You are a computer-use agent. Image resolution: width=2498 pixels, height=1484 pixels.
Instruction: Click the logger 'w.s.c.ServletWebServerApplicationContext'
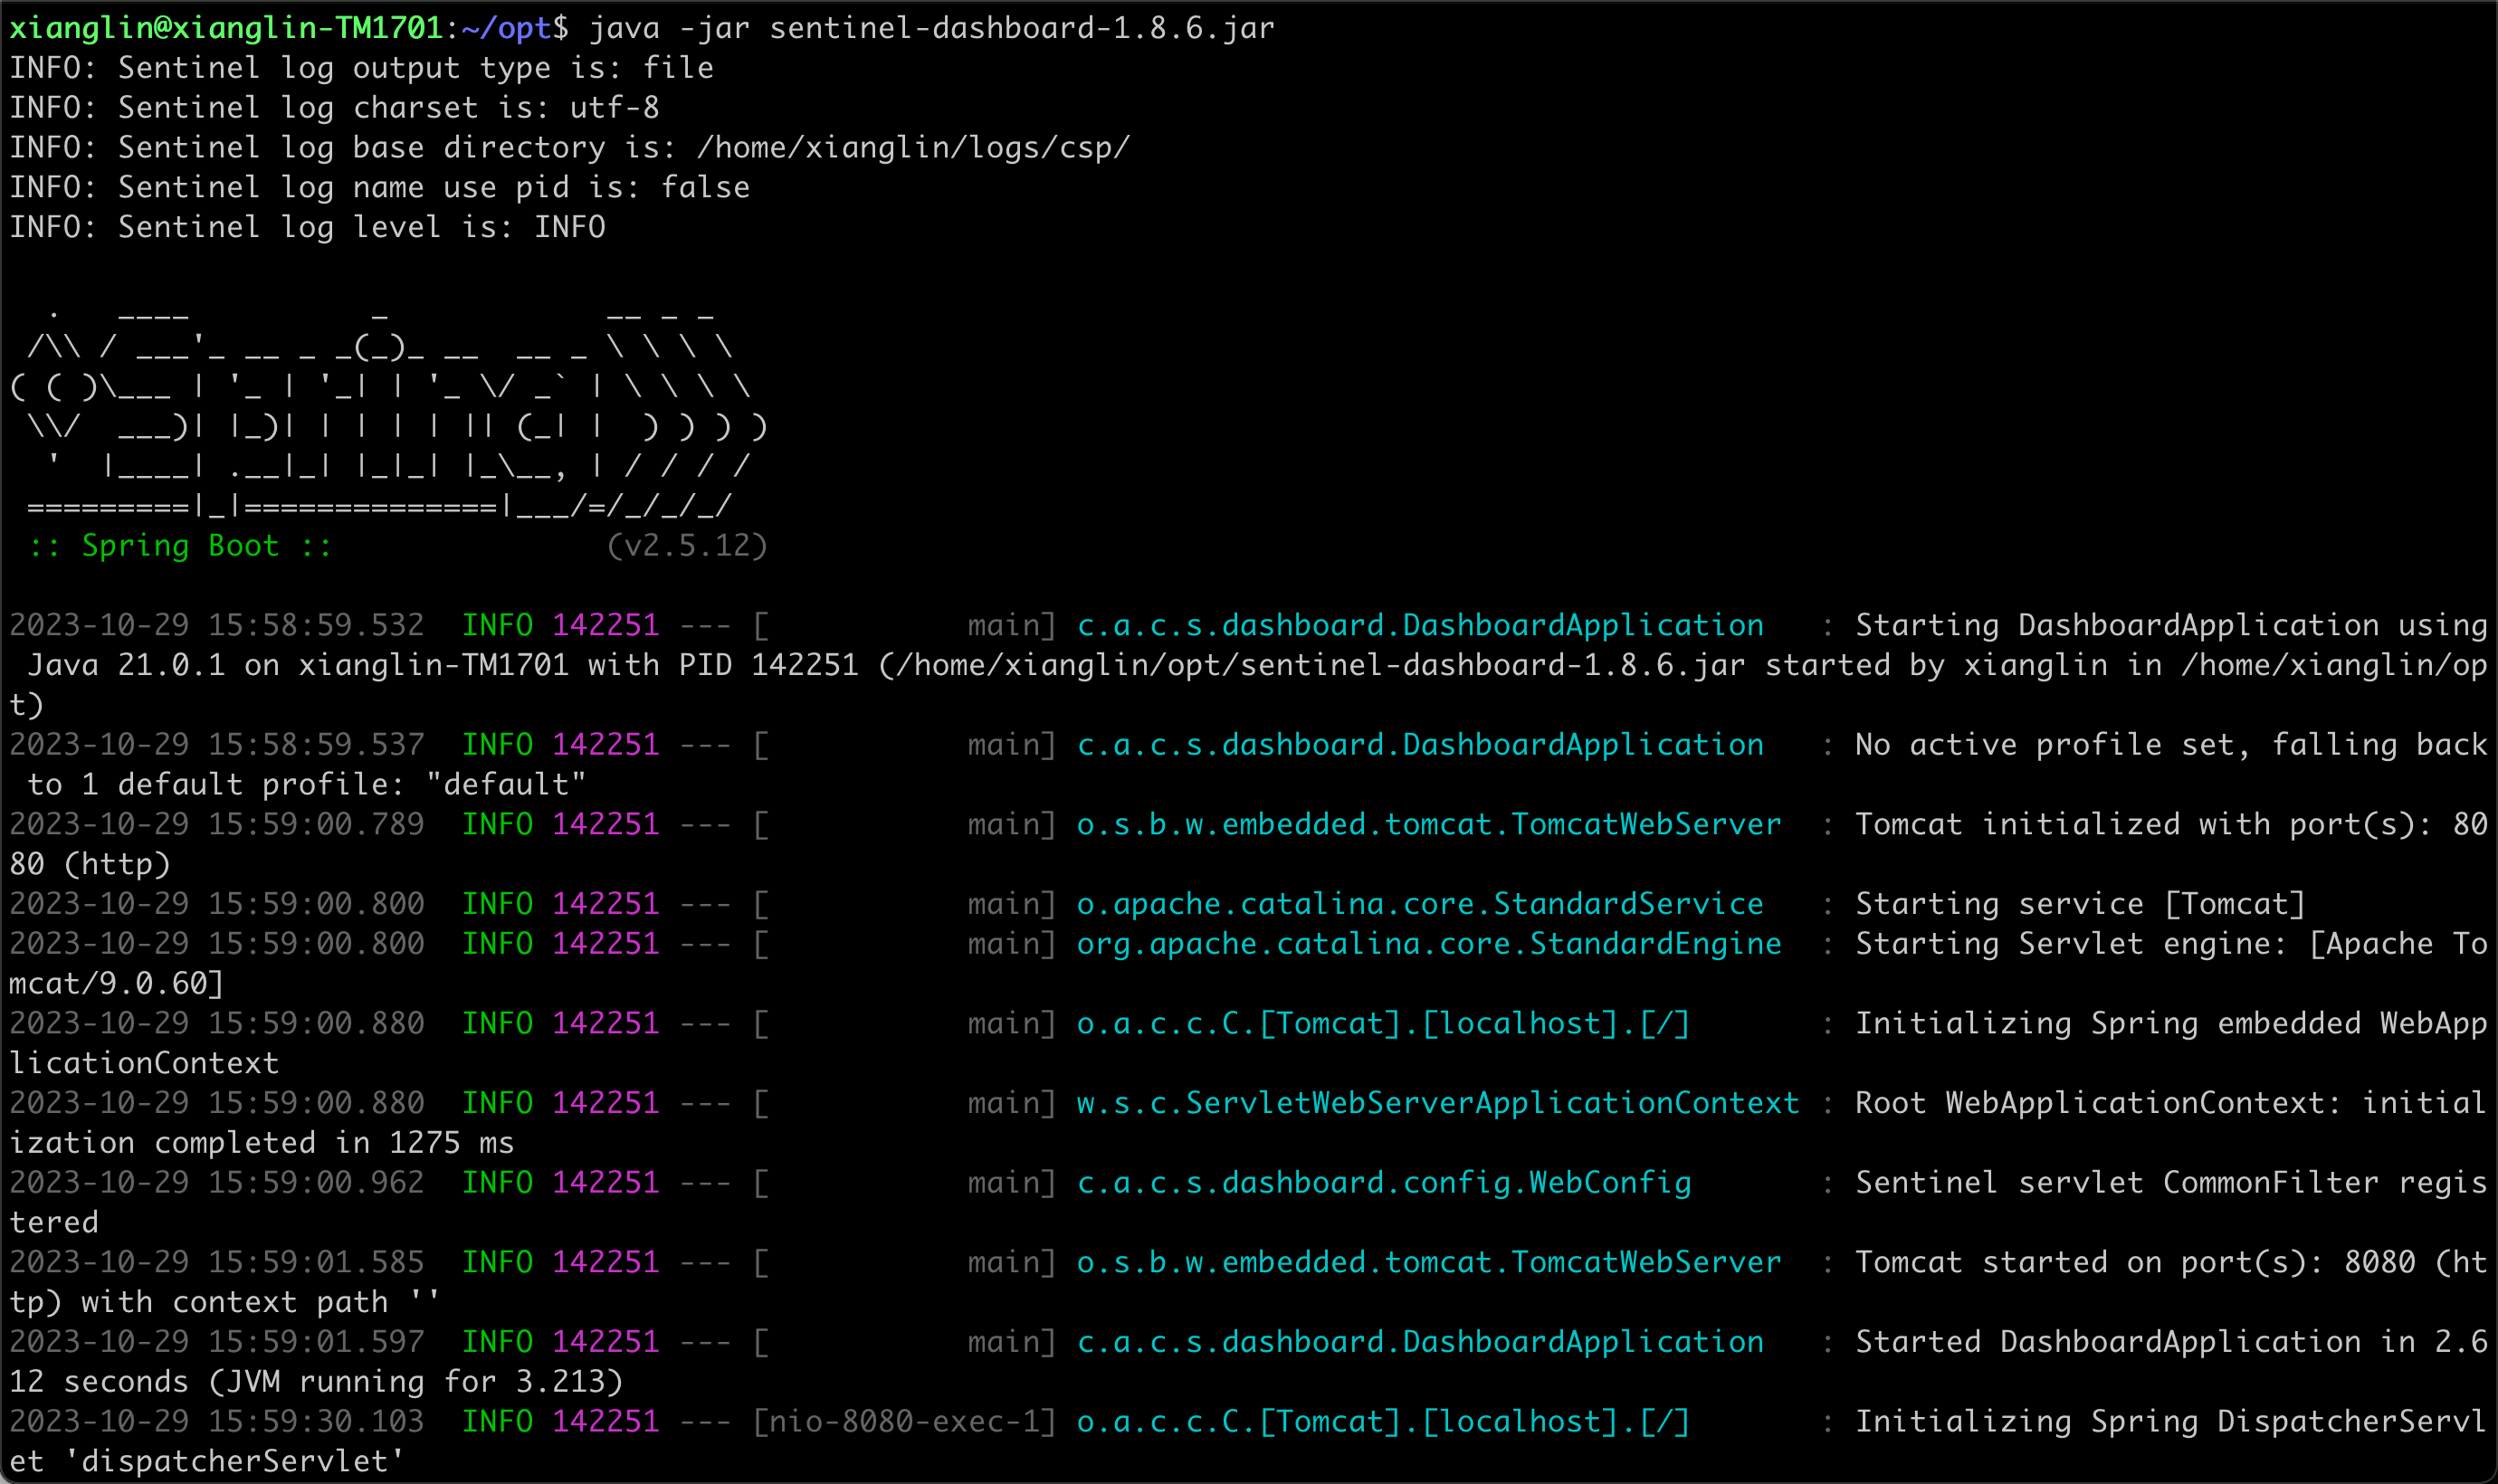click(x=1438, y=1104)
